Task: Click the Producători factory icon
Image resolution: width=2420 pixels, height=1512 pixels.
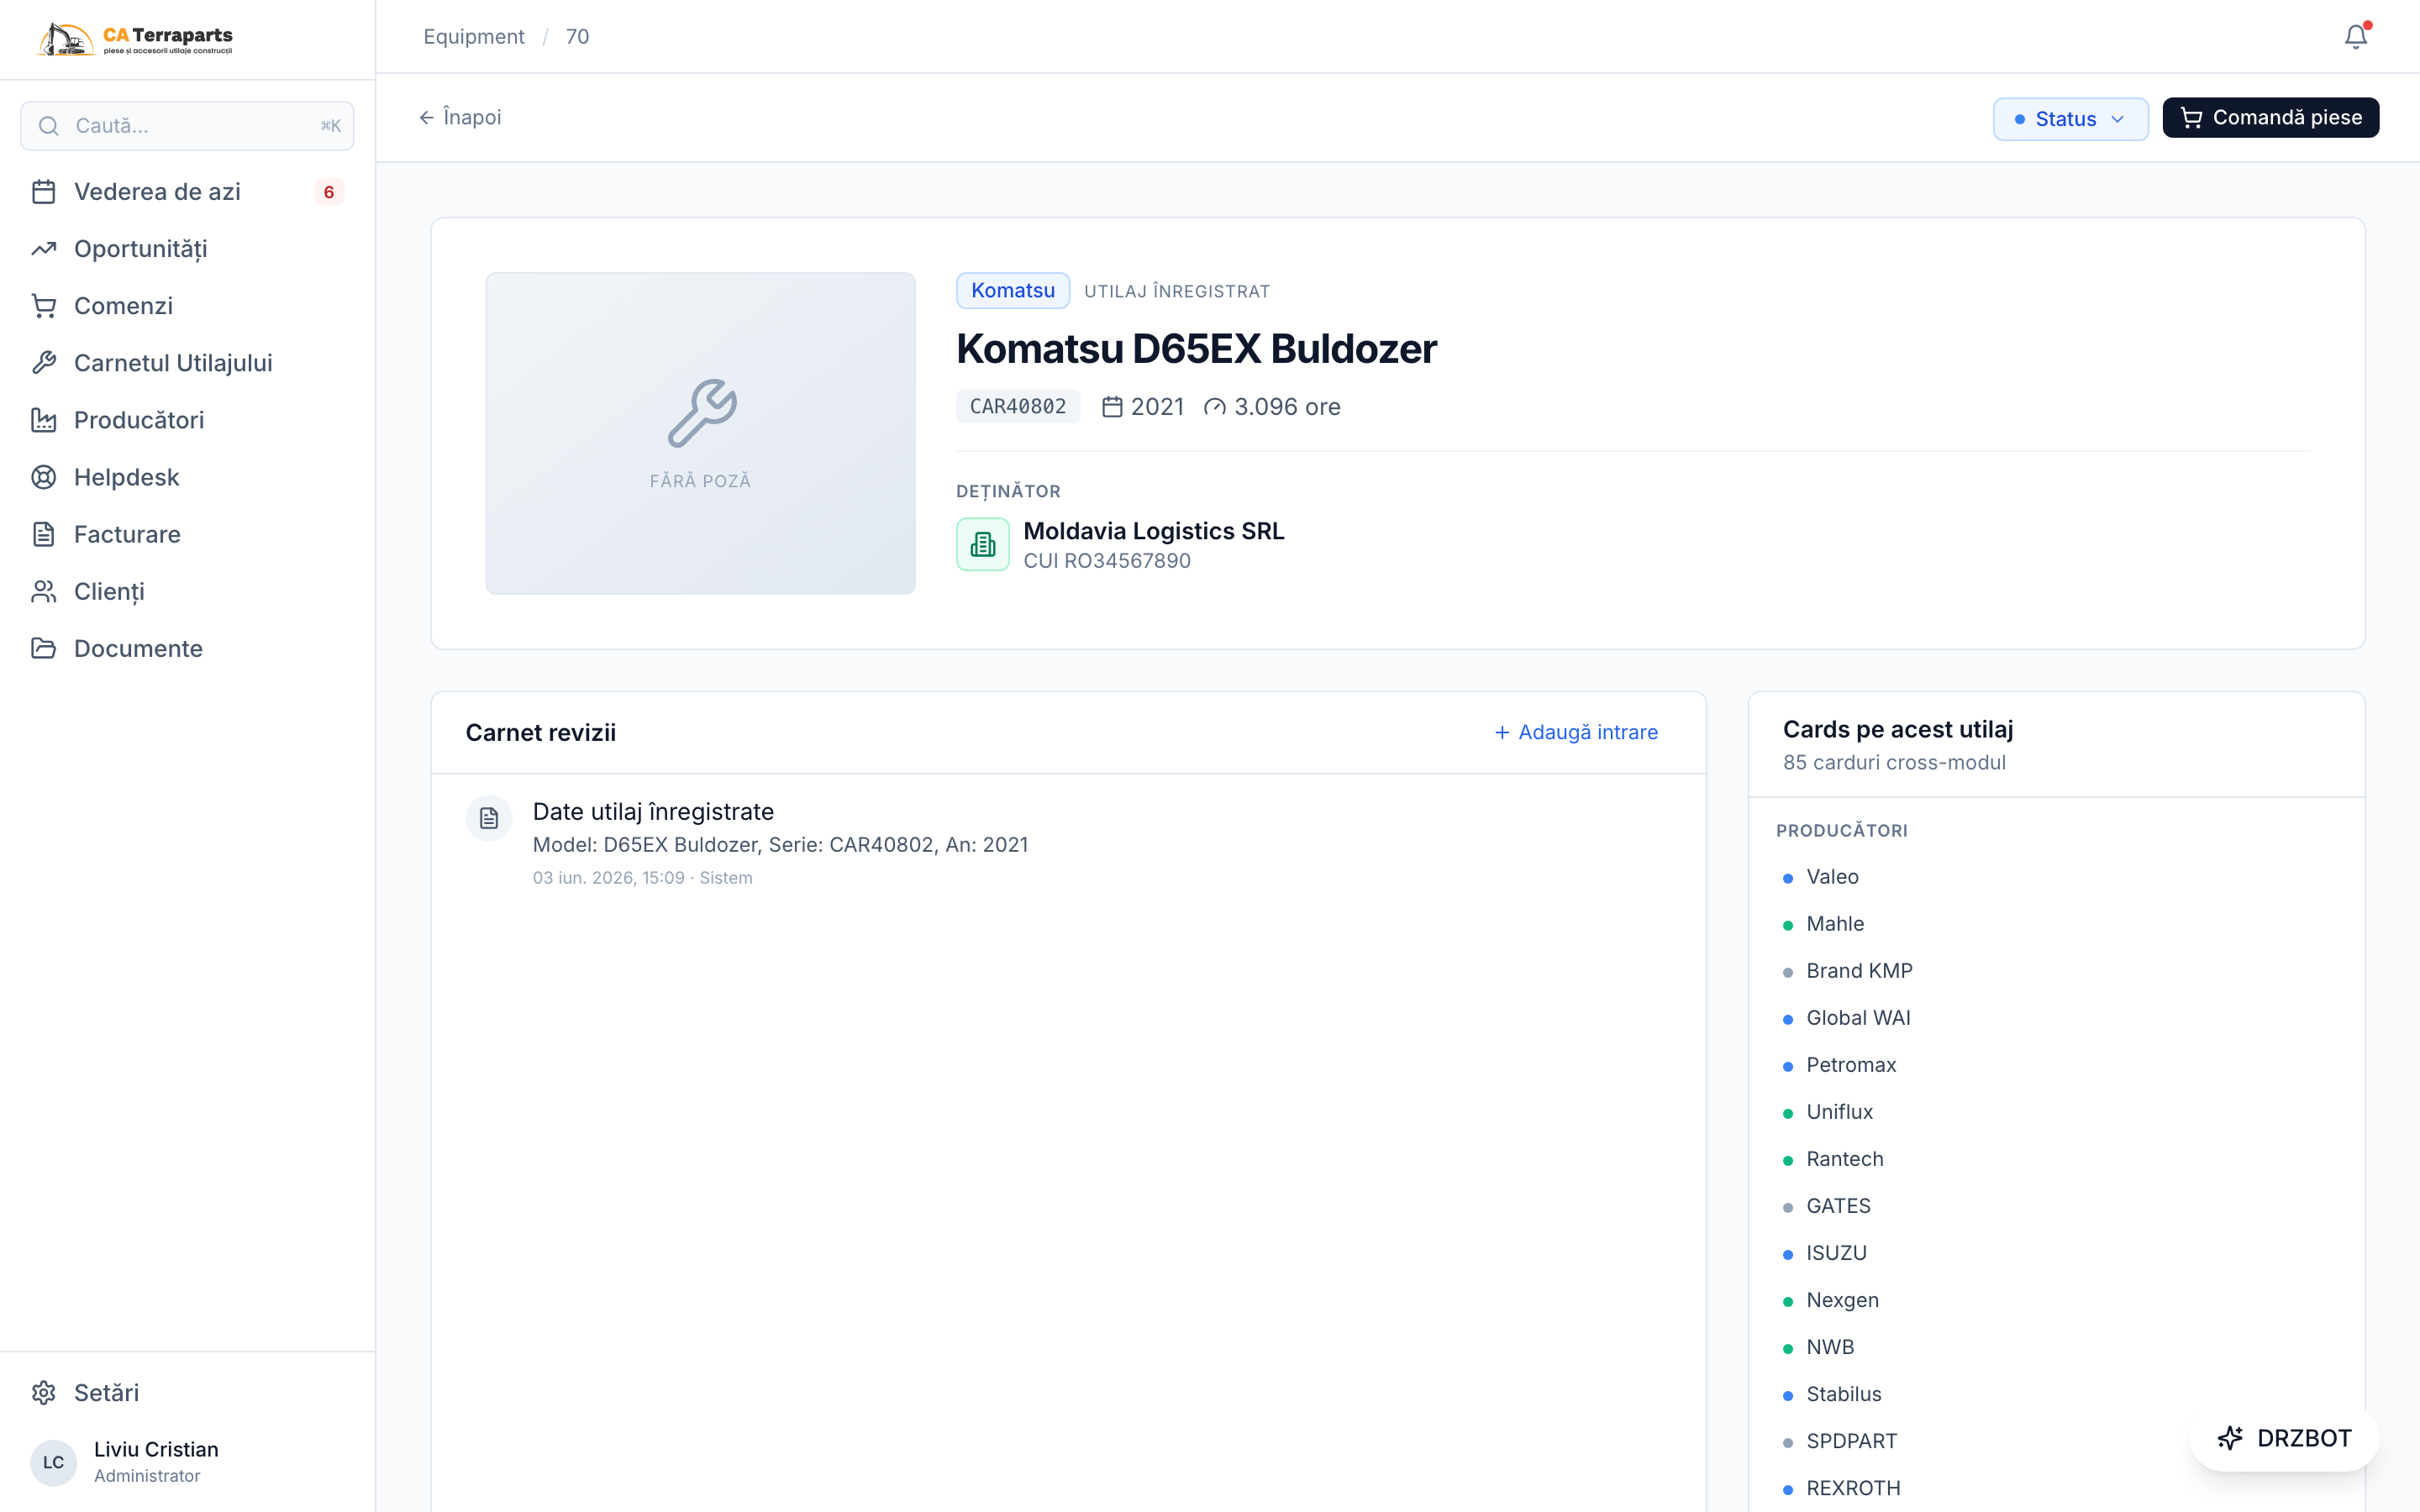Action: (43, 420)
